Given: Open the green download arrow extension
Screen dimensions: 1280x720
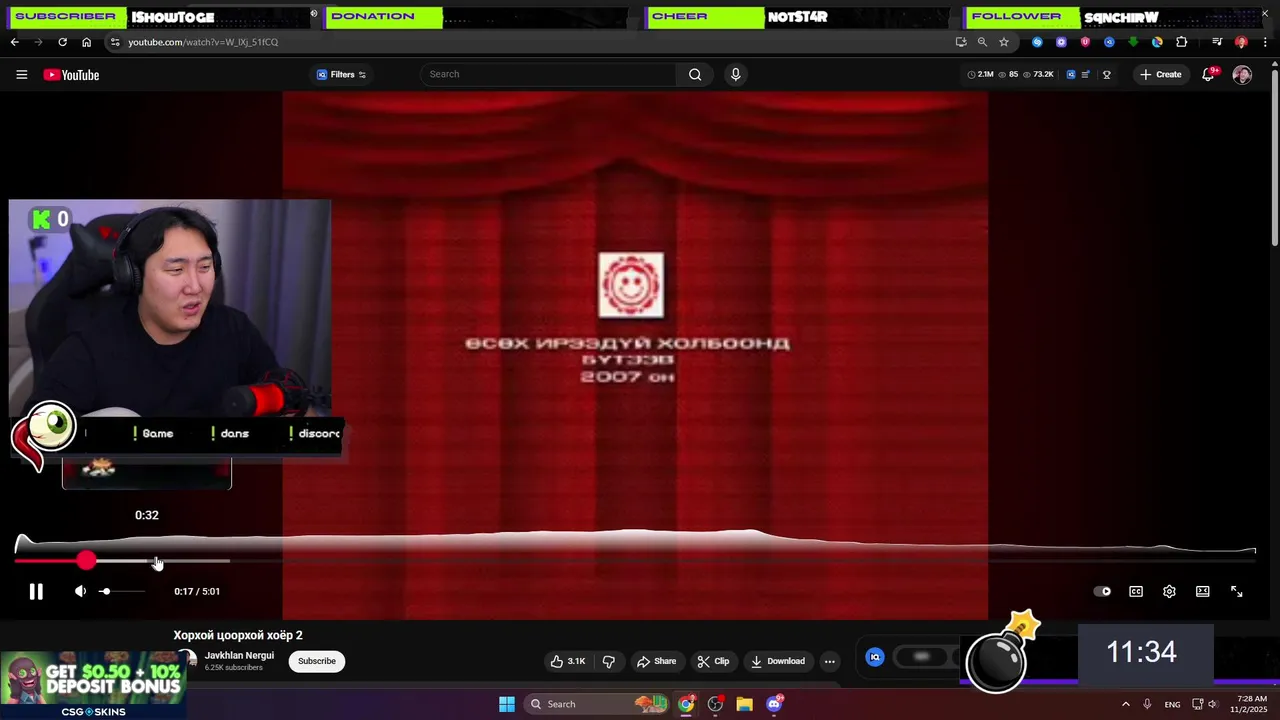Looking at the screenshot, I should pyautogui.click(x=1133, y=42).
